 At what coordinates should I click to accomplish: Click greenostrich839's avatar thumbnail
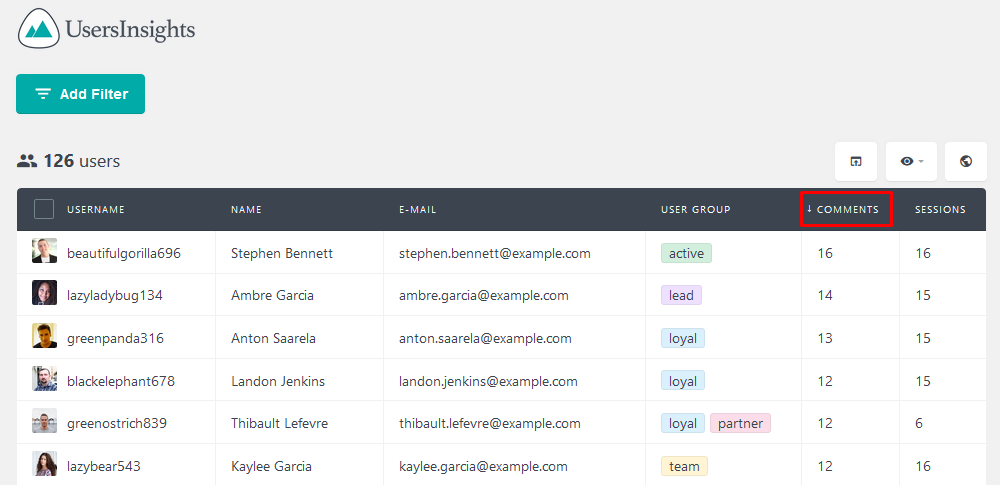(x=45, y=421)
